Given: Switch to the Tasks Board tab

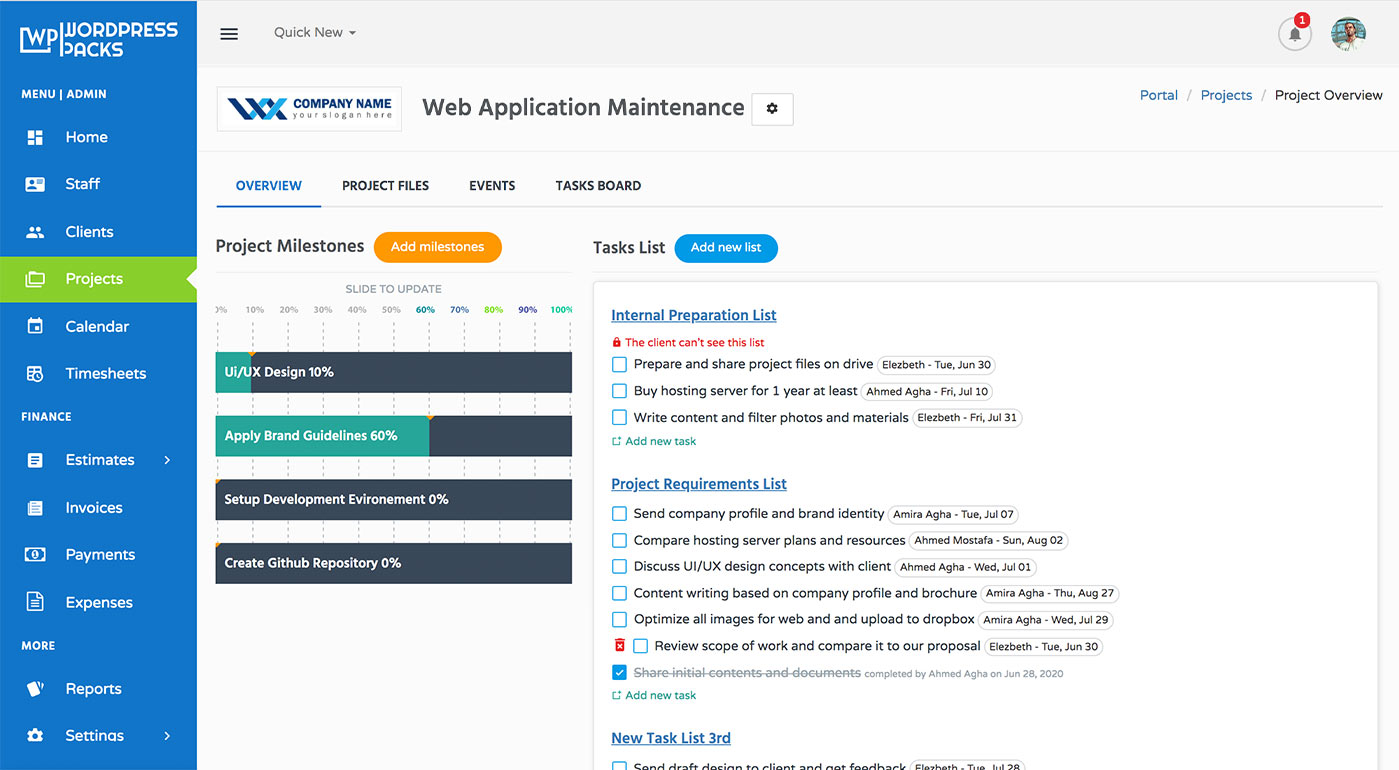Looking at the screenshot, I should pos(597,185).
